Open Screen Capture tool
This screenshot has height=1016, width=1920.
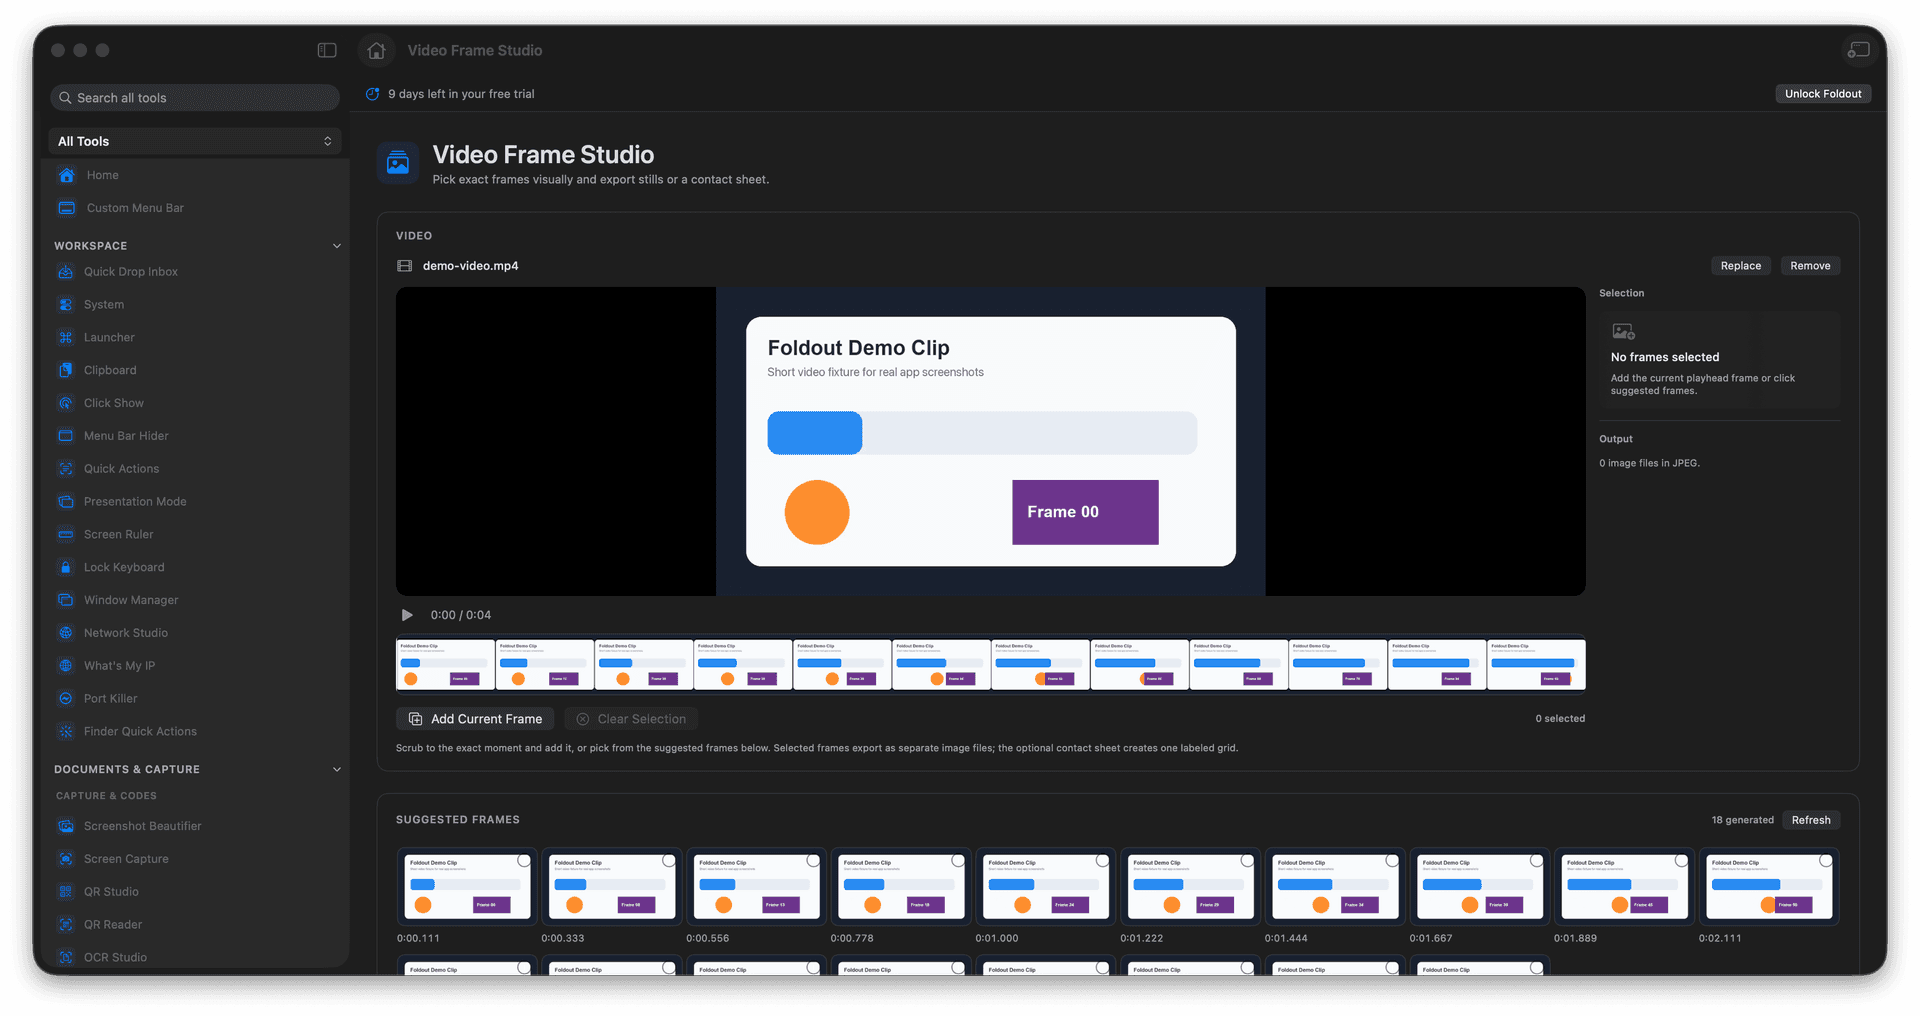click(195, 859)
